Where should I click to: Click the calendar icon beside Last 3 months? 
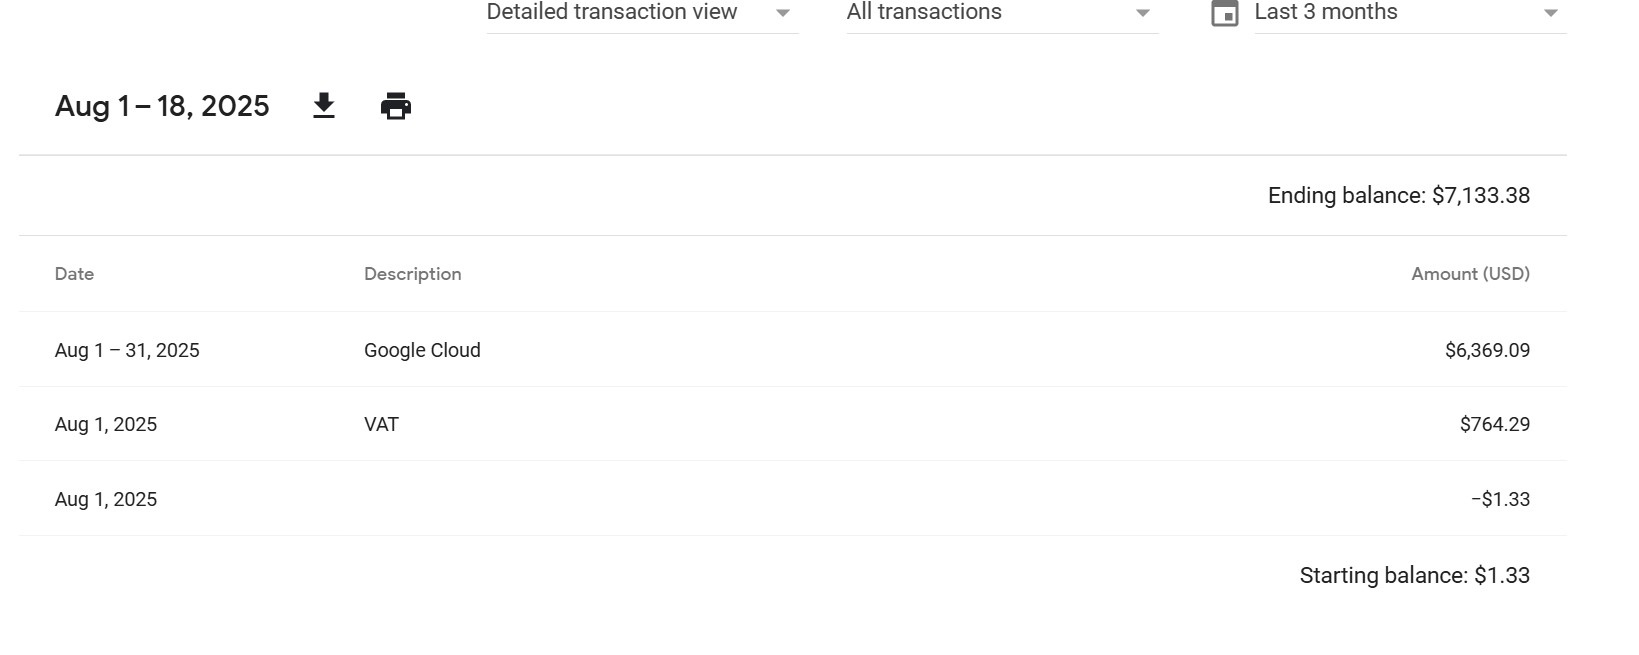[1224, 13]
